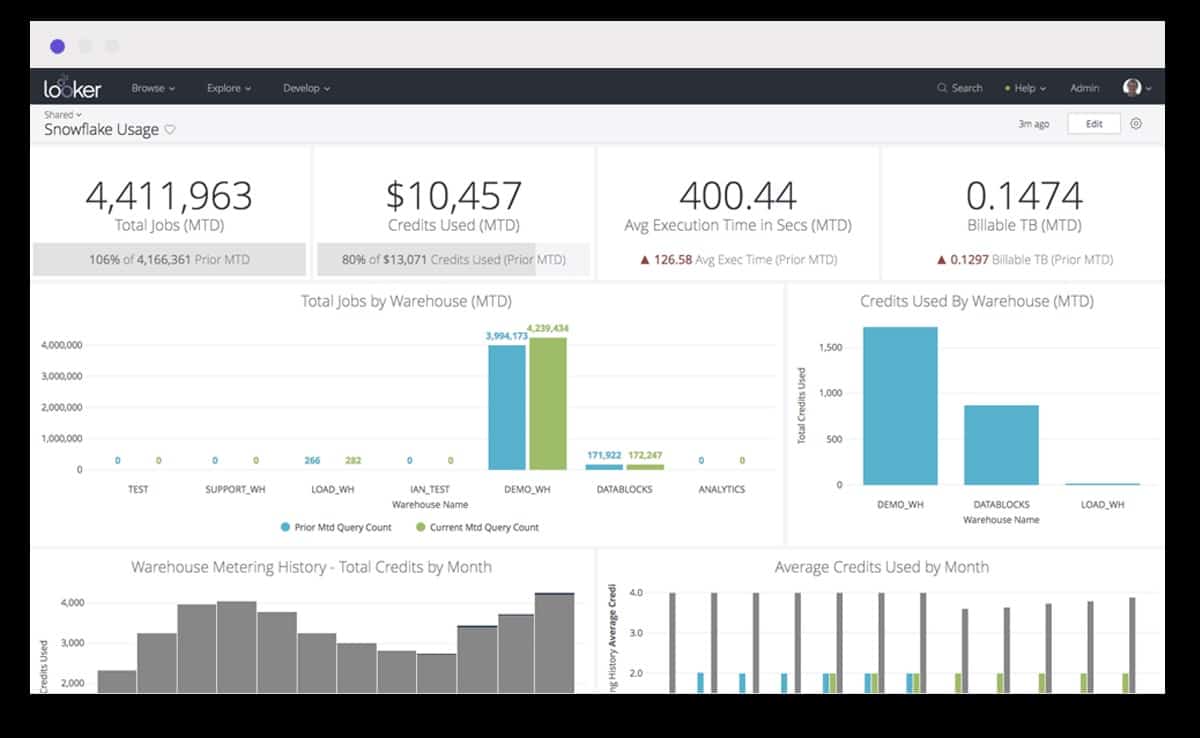Open dashboard settings gear

coord(1136,124)
